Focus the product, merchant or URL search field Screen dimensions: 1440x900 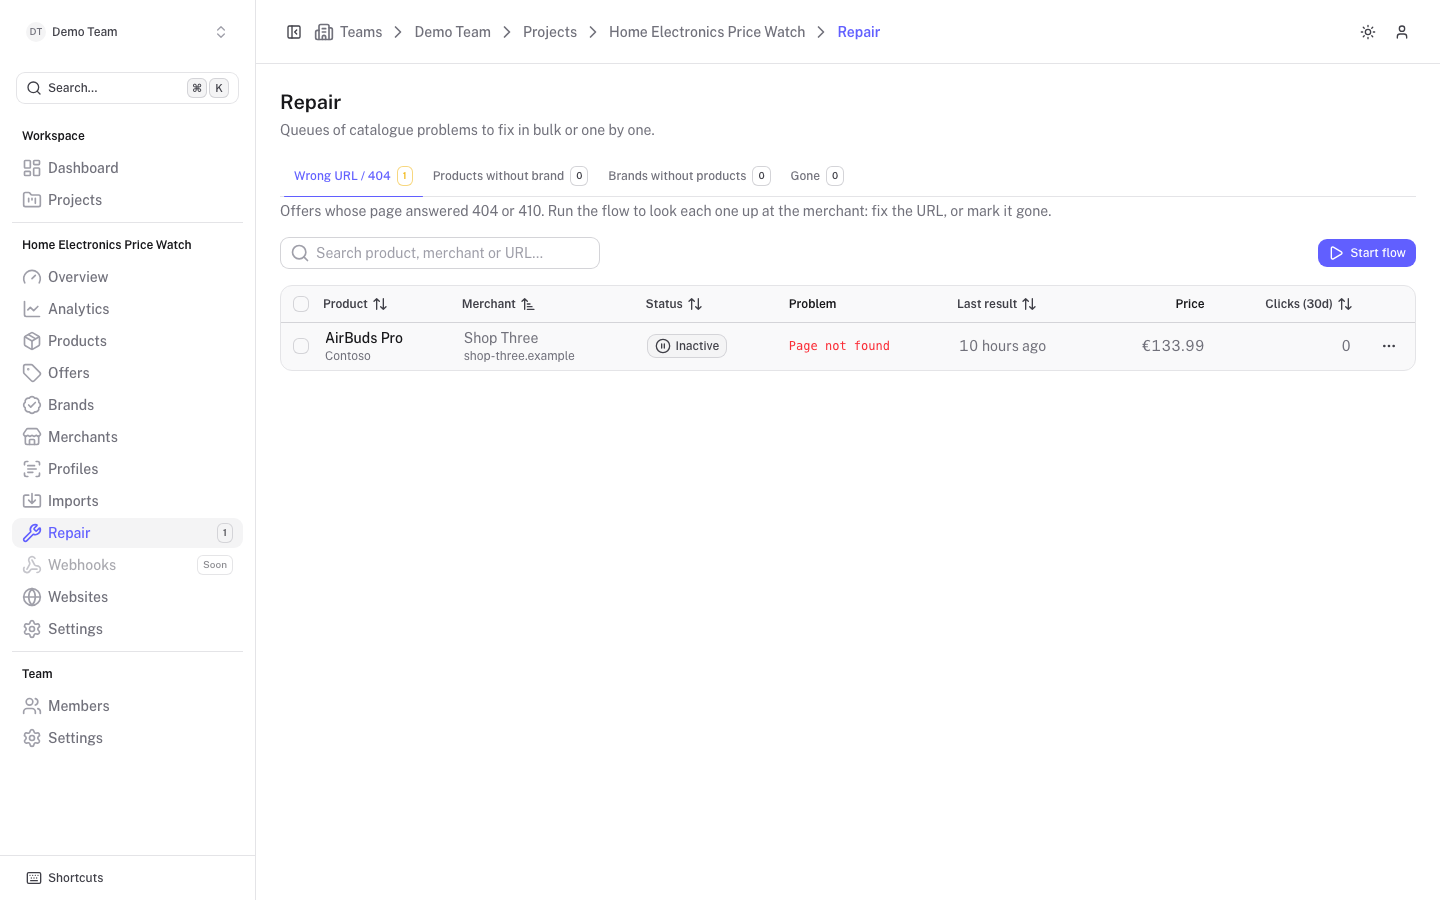440,253
